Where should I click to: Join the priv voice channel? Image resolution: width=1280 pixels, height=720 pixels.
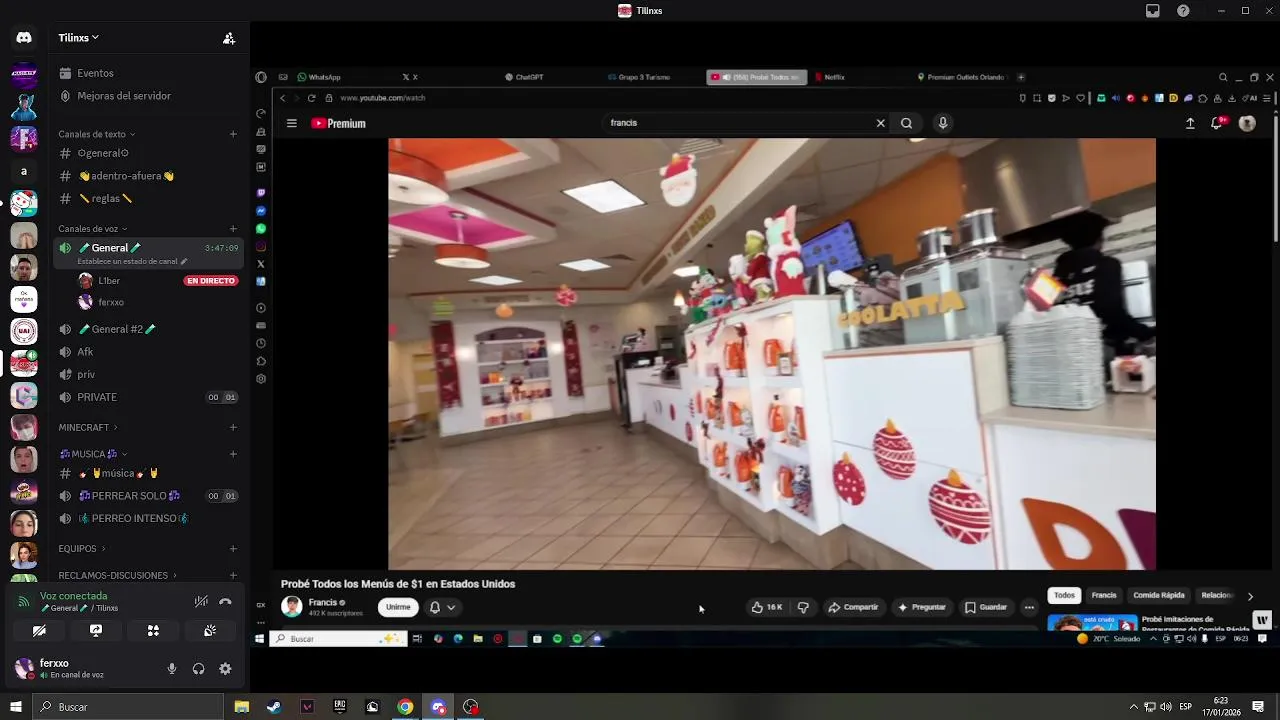point(148,375)
